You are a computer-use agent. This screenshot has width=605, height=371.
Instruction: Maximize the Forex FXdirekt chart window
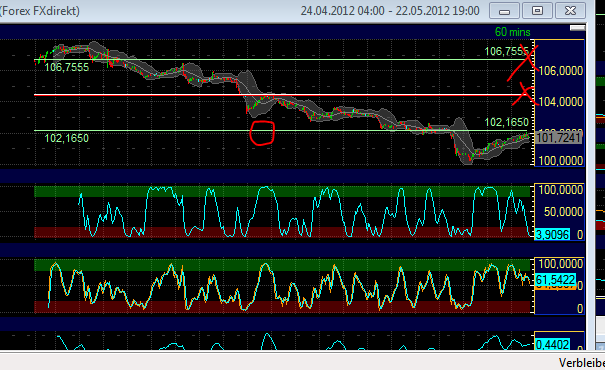tap(537, 11)
